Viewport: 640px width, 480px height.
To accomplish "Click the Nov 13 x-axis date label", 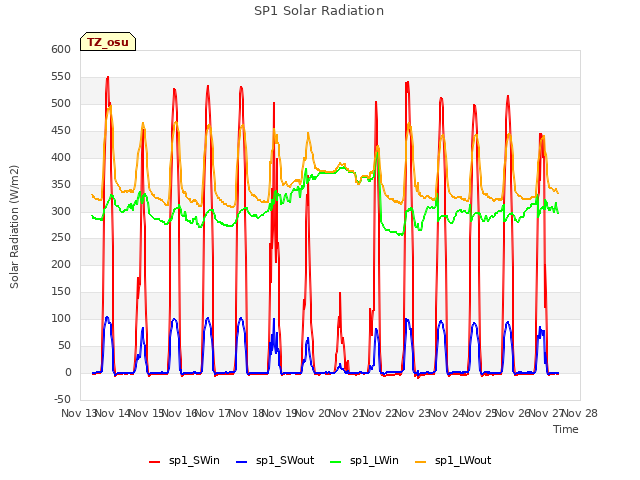I will point(78,413).
